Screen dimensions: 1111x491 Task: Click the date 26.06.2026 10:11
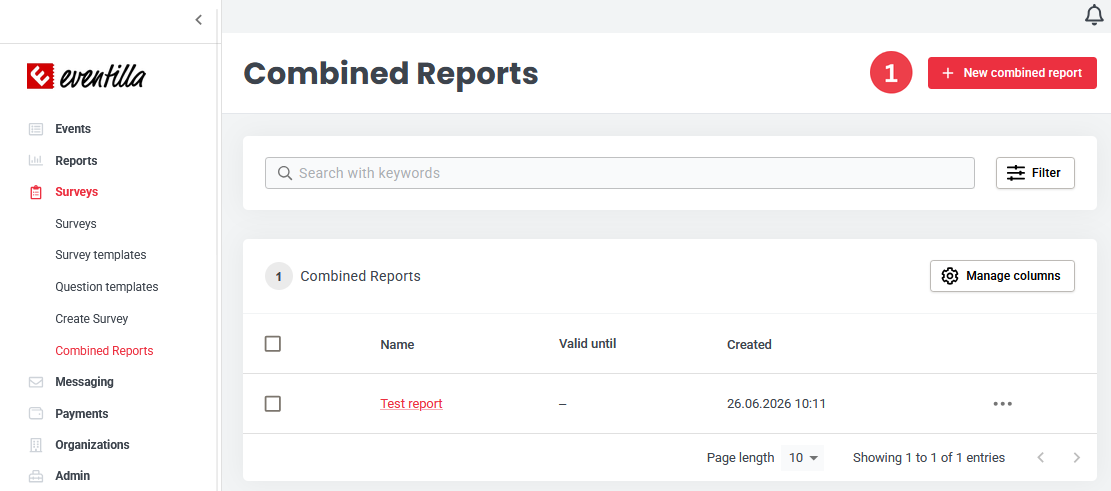coord(777,404)
